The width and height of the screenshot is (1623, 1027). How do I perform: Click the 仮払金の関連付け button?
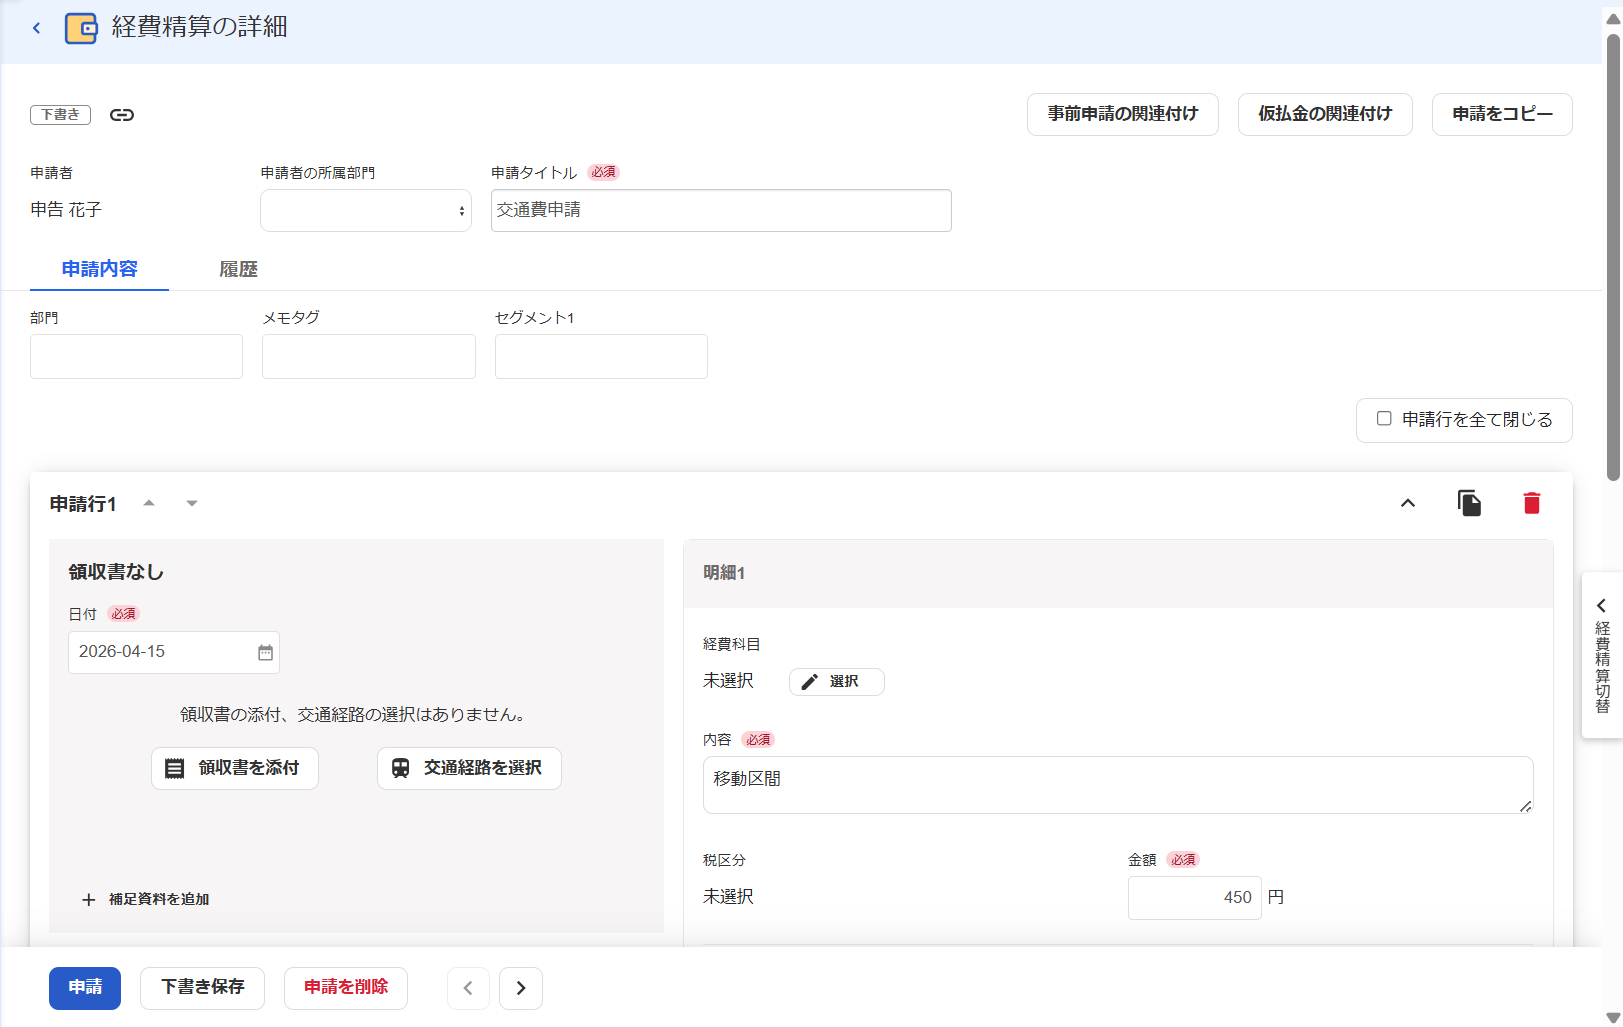[x=1325, y=115]
